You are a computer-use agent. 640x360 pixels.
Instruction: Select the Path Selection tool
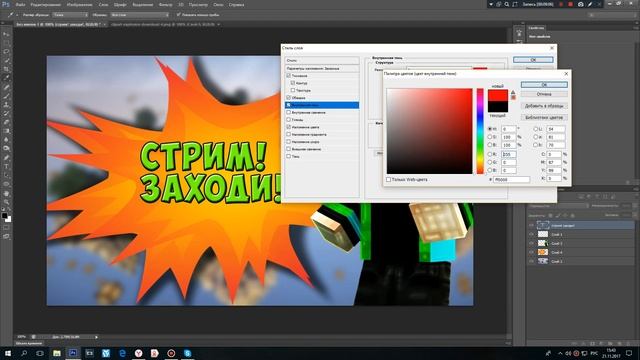click(6, 175)
